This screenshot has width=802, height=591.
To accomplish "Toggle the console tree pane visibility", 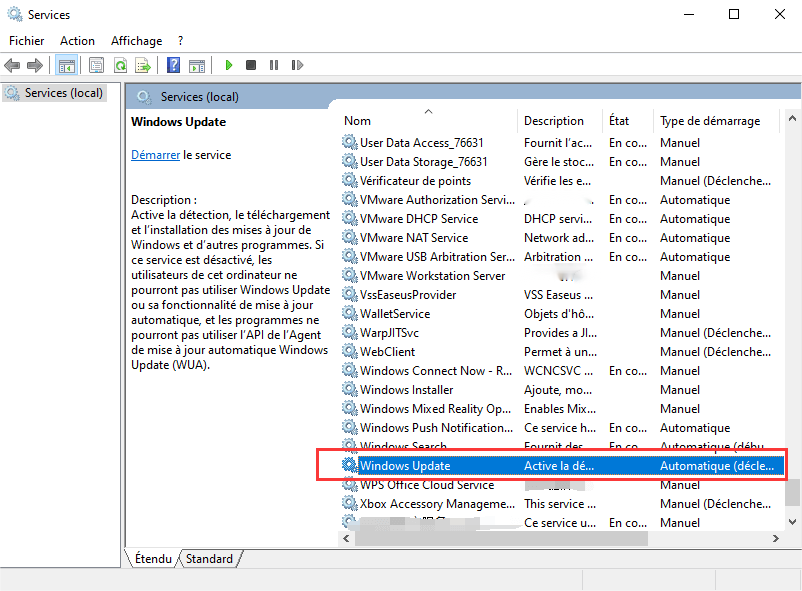I will [67, 65].
